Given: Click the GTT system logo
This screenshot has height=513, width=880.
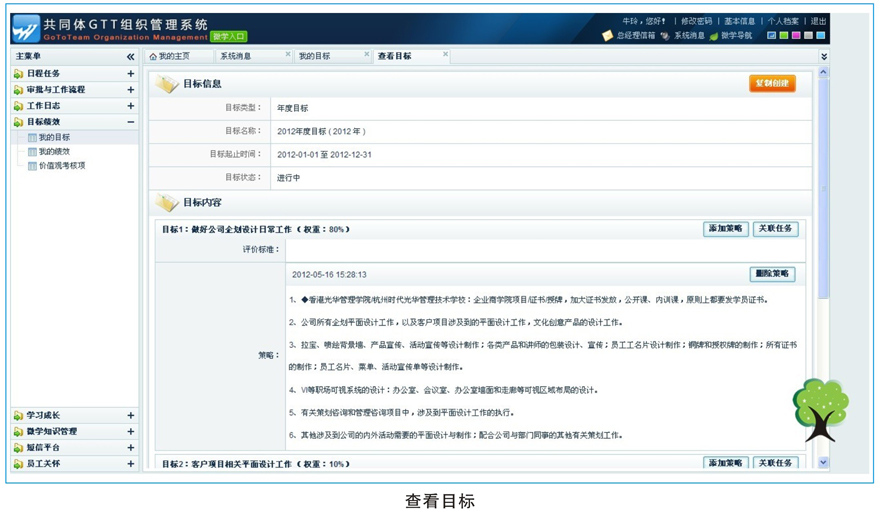Looking at the screenshot, I should (x=26, y=27).
